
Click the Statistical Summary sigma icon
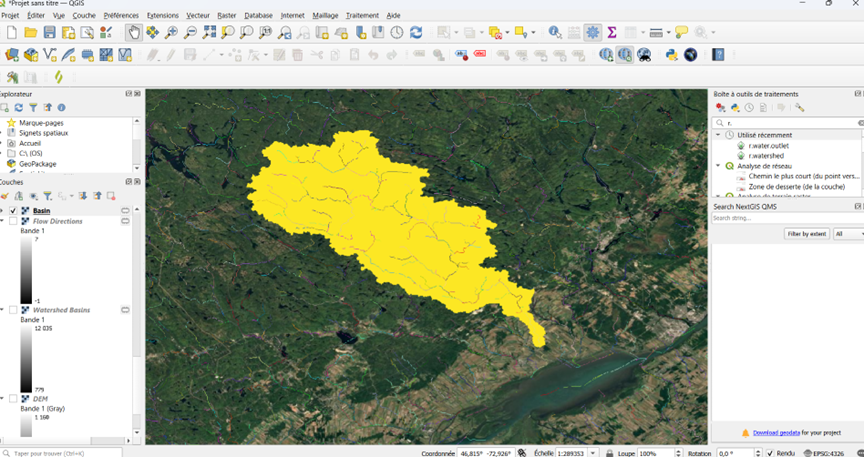coord(612,33)
